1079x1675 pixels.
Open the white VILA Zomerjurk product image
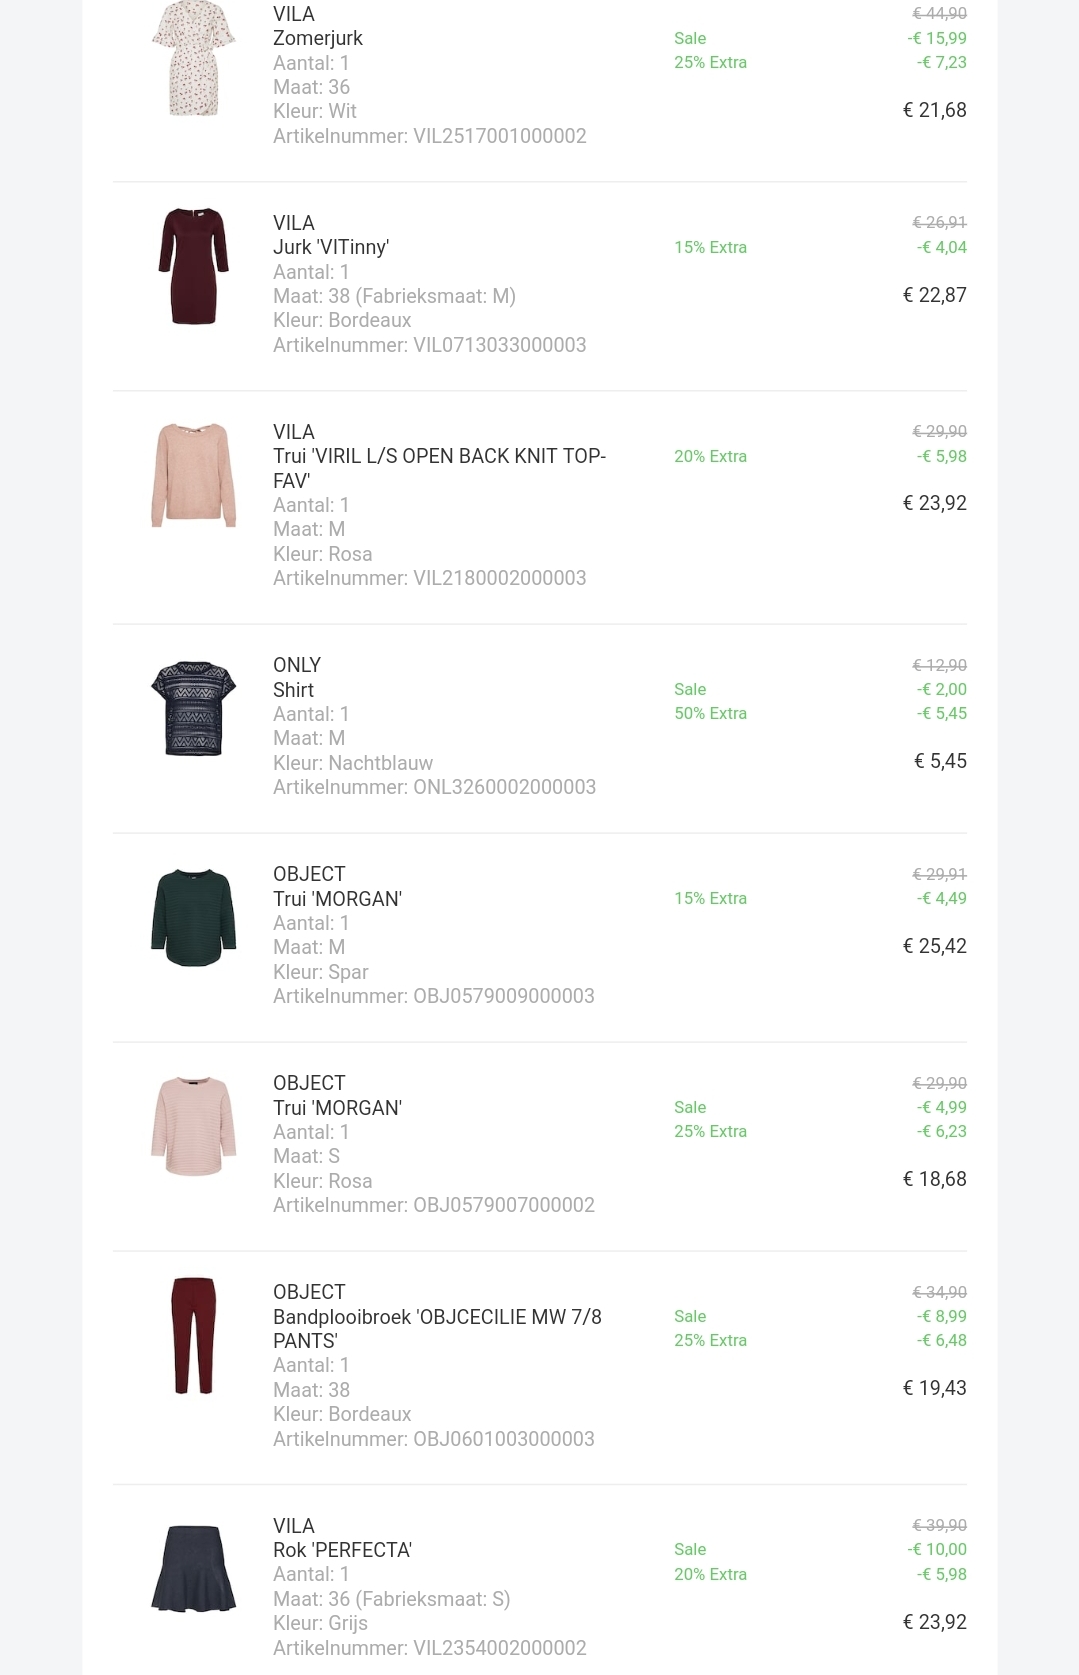193,58
